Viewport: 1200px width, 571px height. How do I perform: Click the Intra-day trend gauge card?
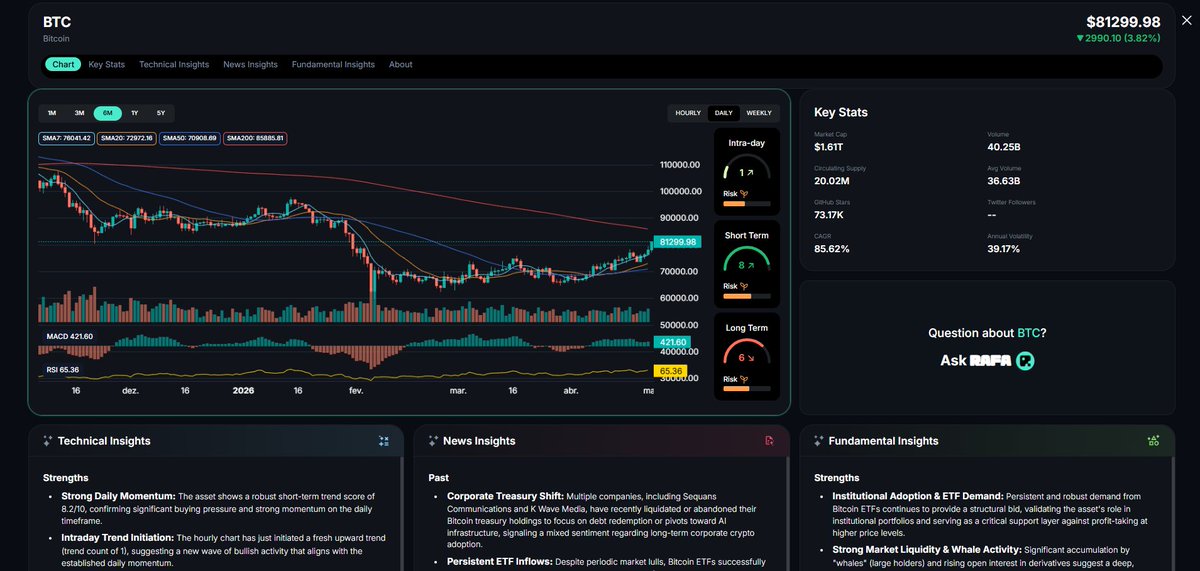(747, 172)
